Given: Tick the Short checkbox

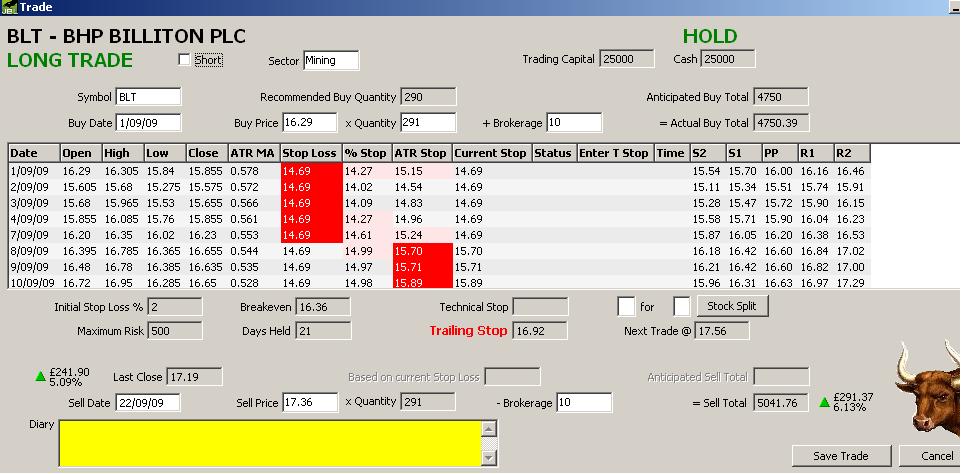Looking at the screenshot, I should point(183,59).
